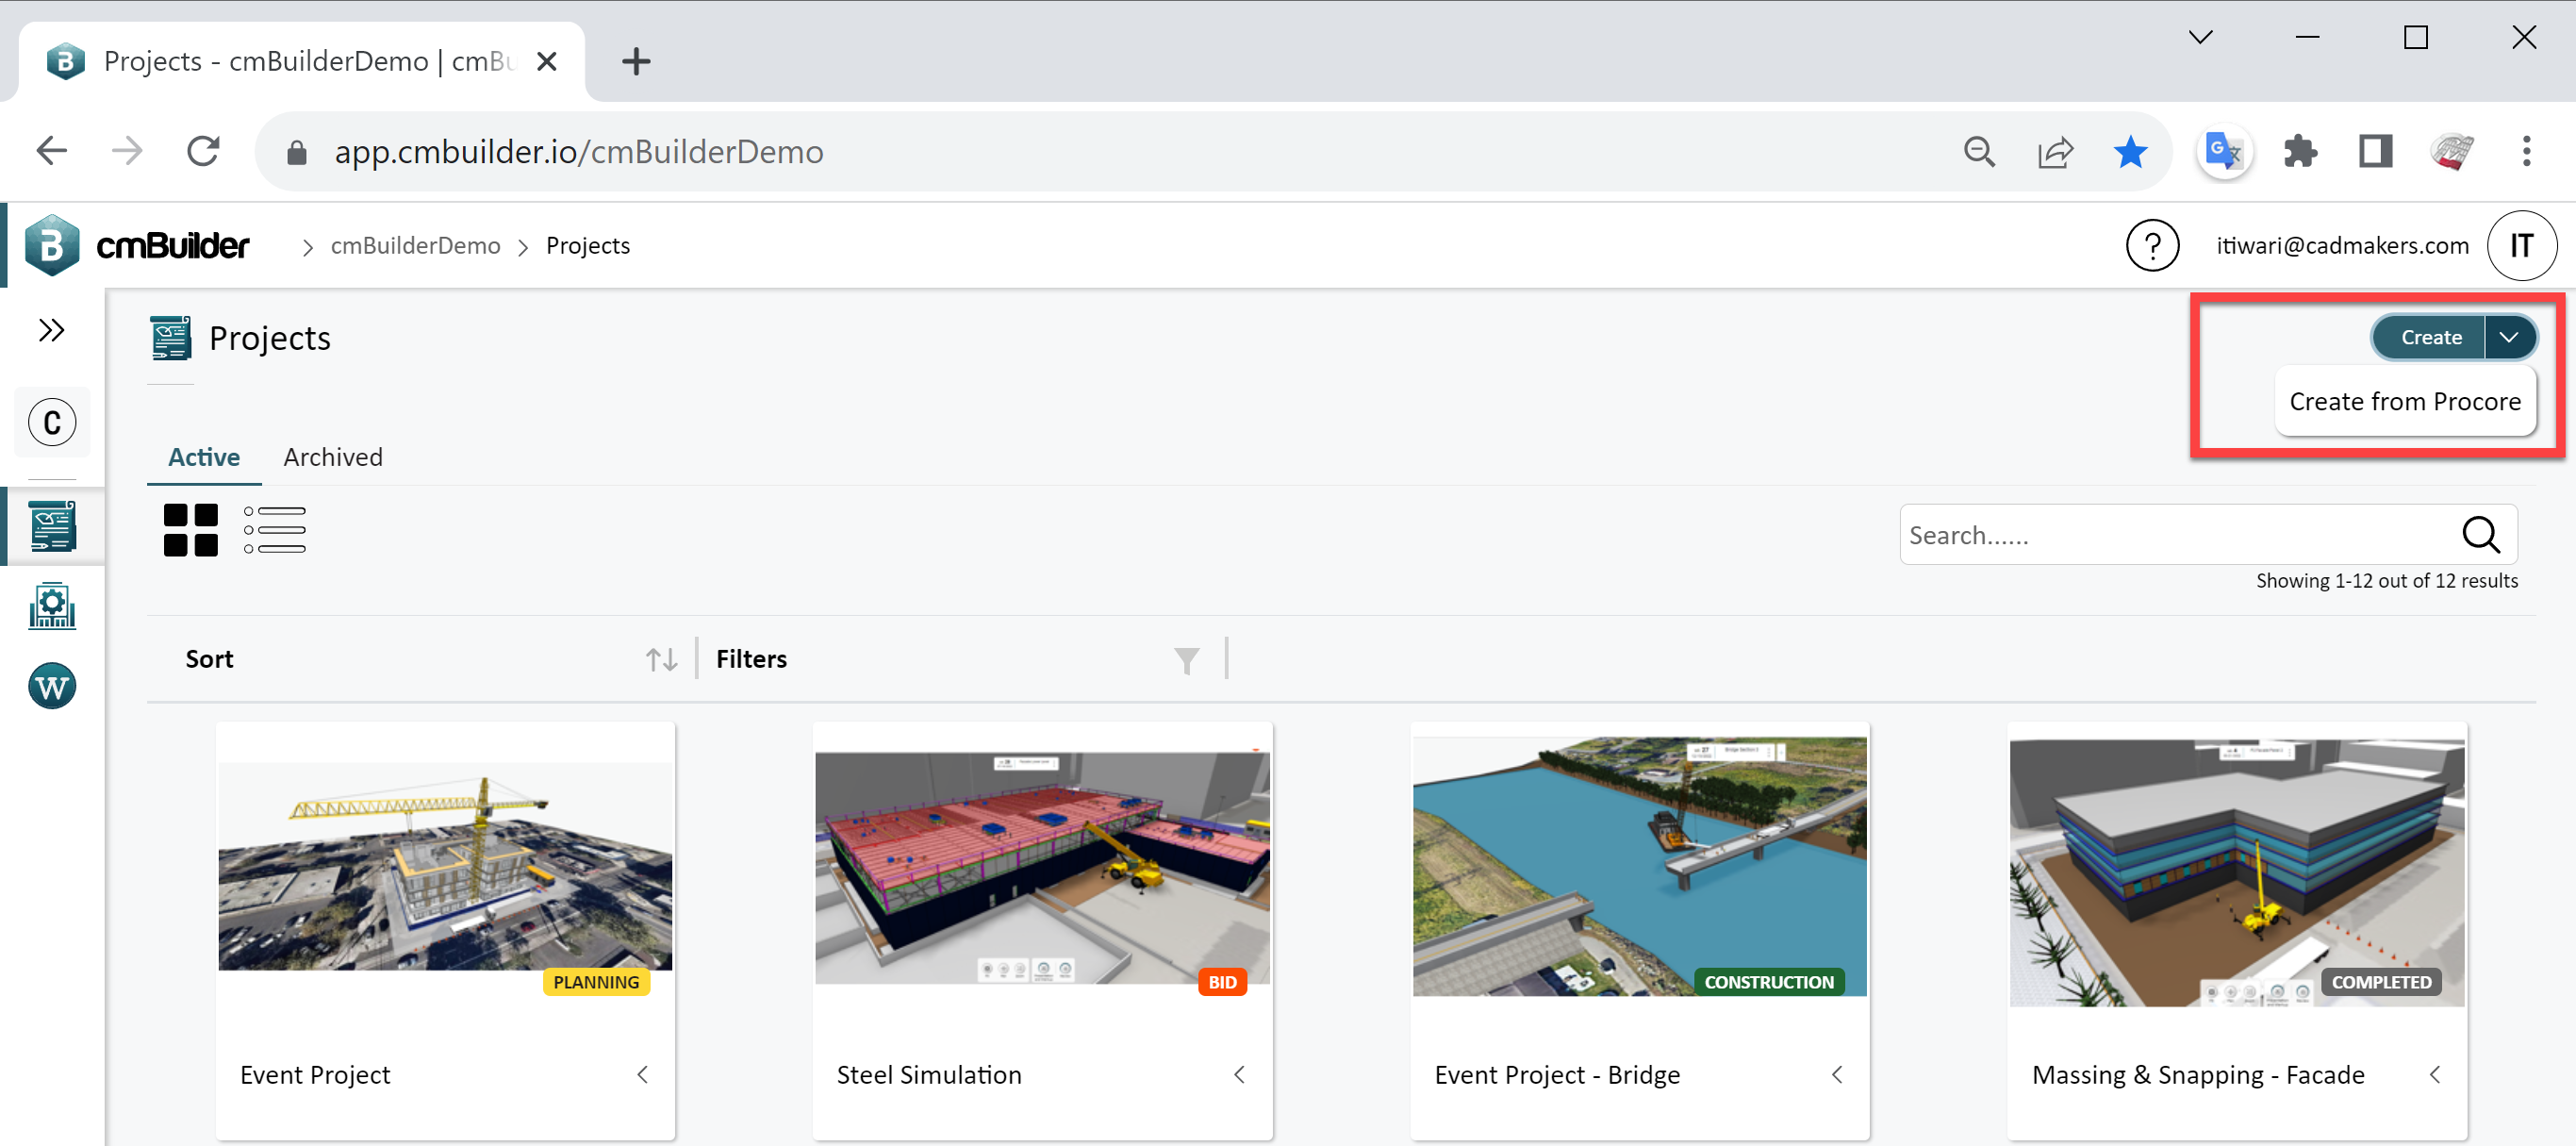Click the PLANNING status badge
Screen dimensions: 2576x1146
tap(596, 982)
